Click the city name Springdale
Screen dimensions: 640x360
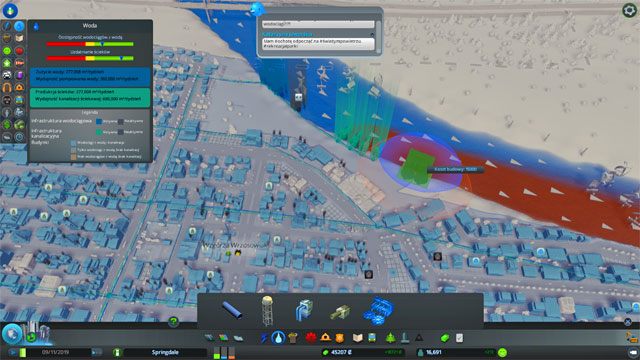pos(165,352)
